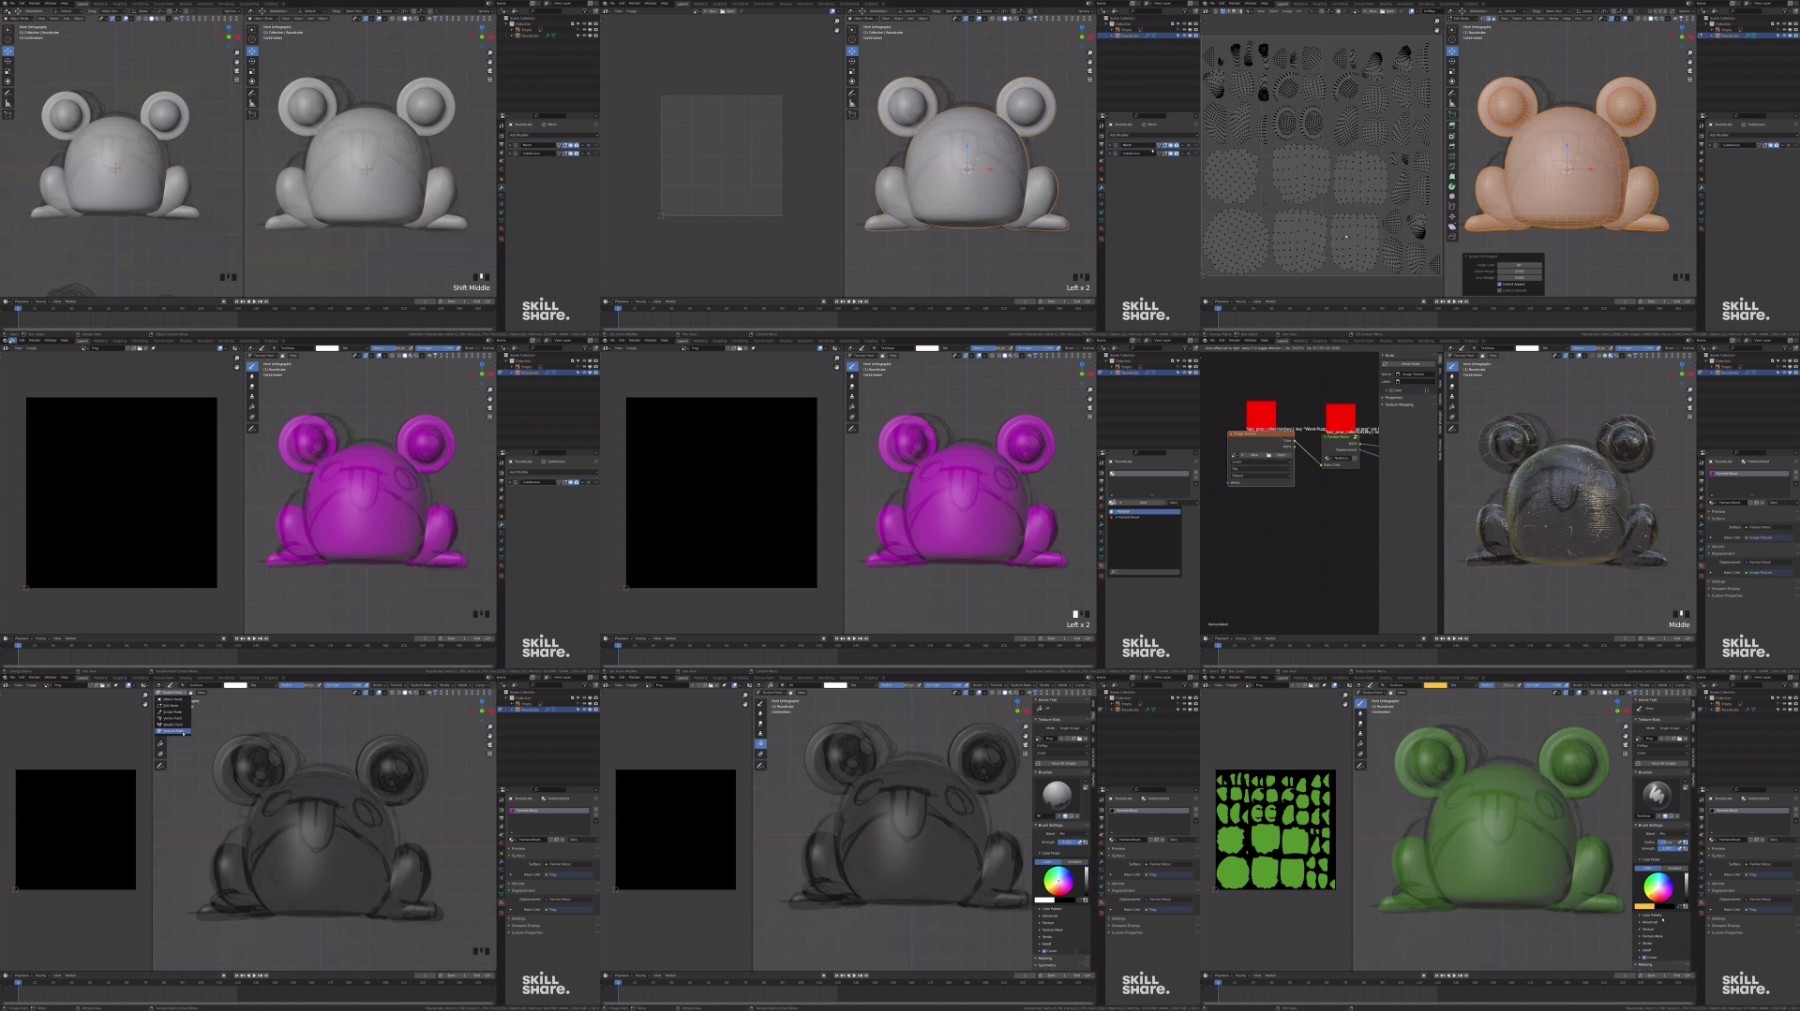Image resolution: width=1800 pixels, height=1011 pixels.
Task: Toggle the Cursor checkbox in green frog frame
Action: point(1643,957)
